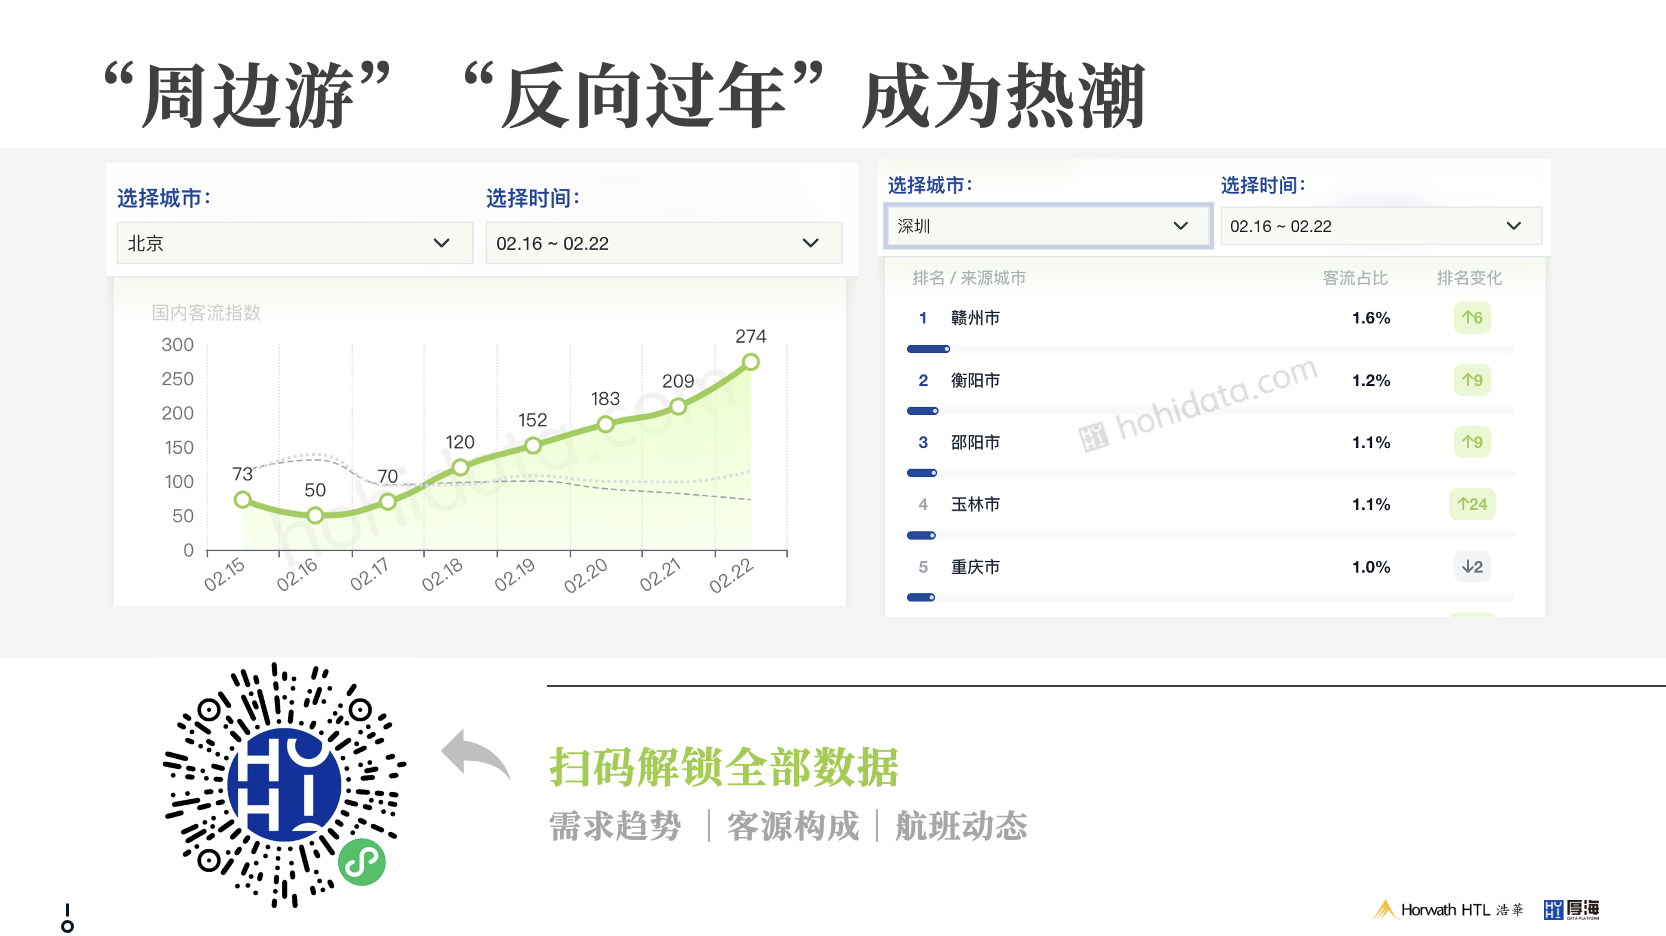Click the ↑6 rank change badge for 赣州市
This screenshot has height=936, width=1666.
point(1472,318)
